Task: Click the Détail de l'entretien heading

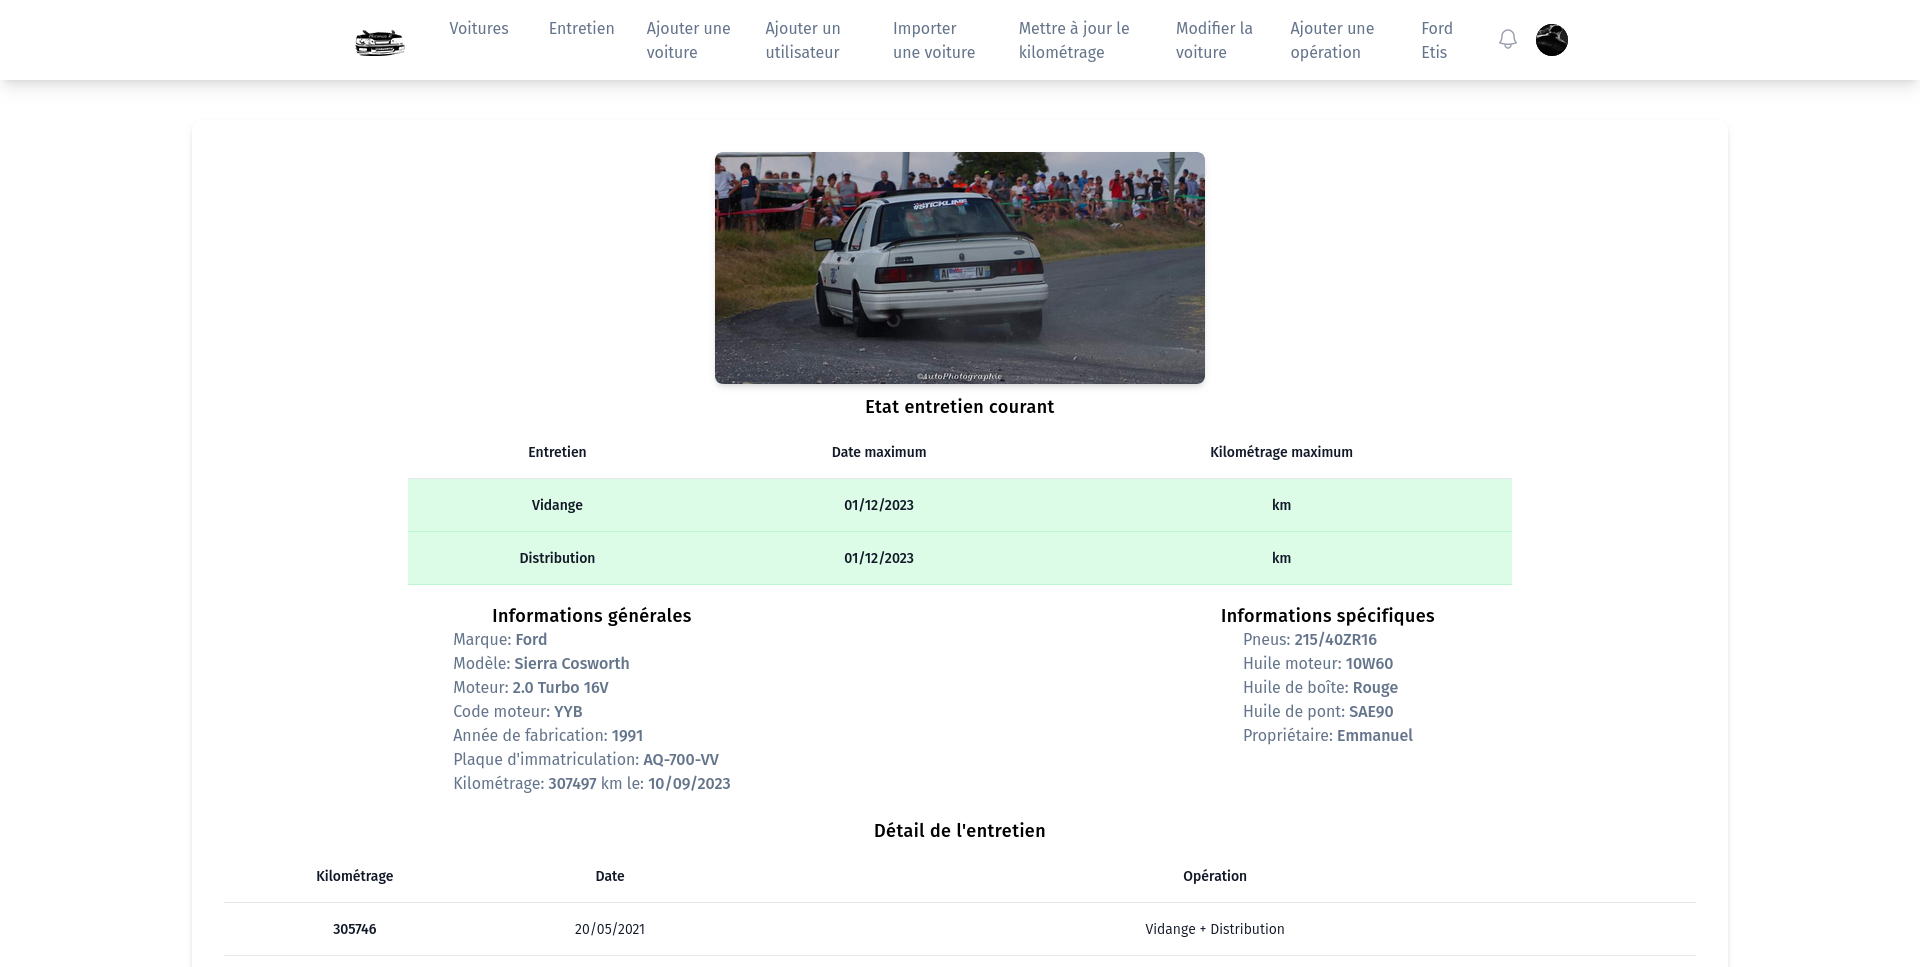Action: [x=960, y=831]
